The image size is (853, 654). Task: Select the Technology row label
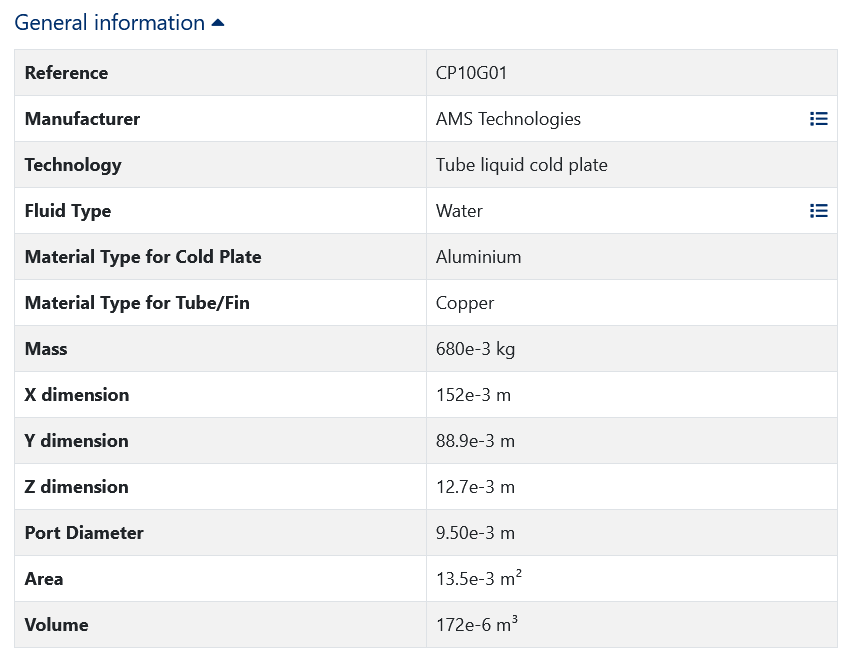(73, 165)
